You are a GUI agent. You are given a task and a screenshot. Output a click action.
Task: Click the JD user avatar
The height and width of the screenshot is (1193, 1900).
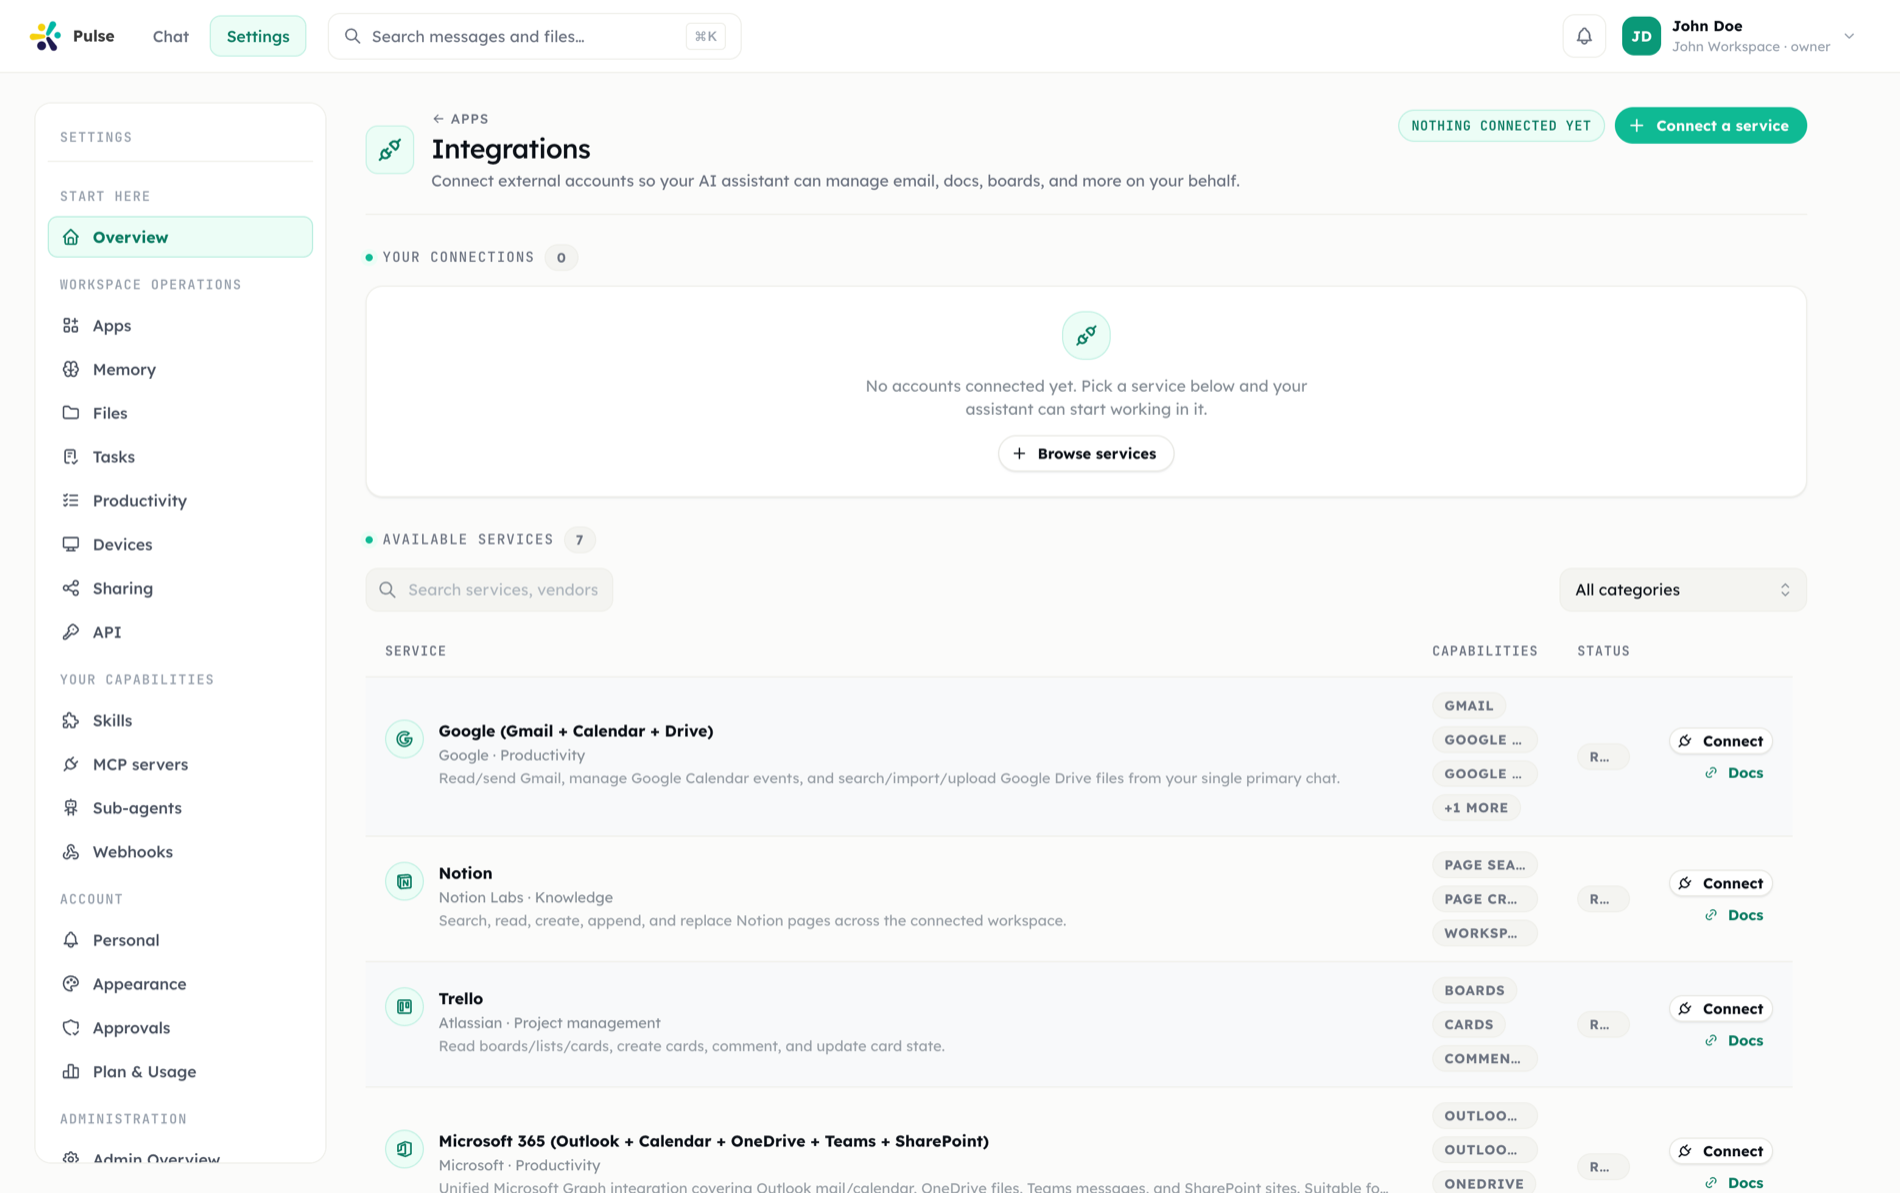(1641, 36)
